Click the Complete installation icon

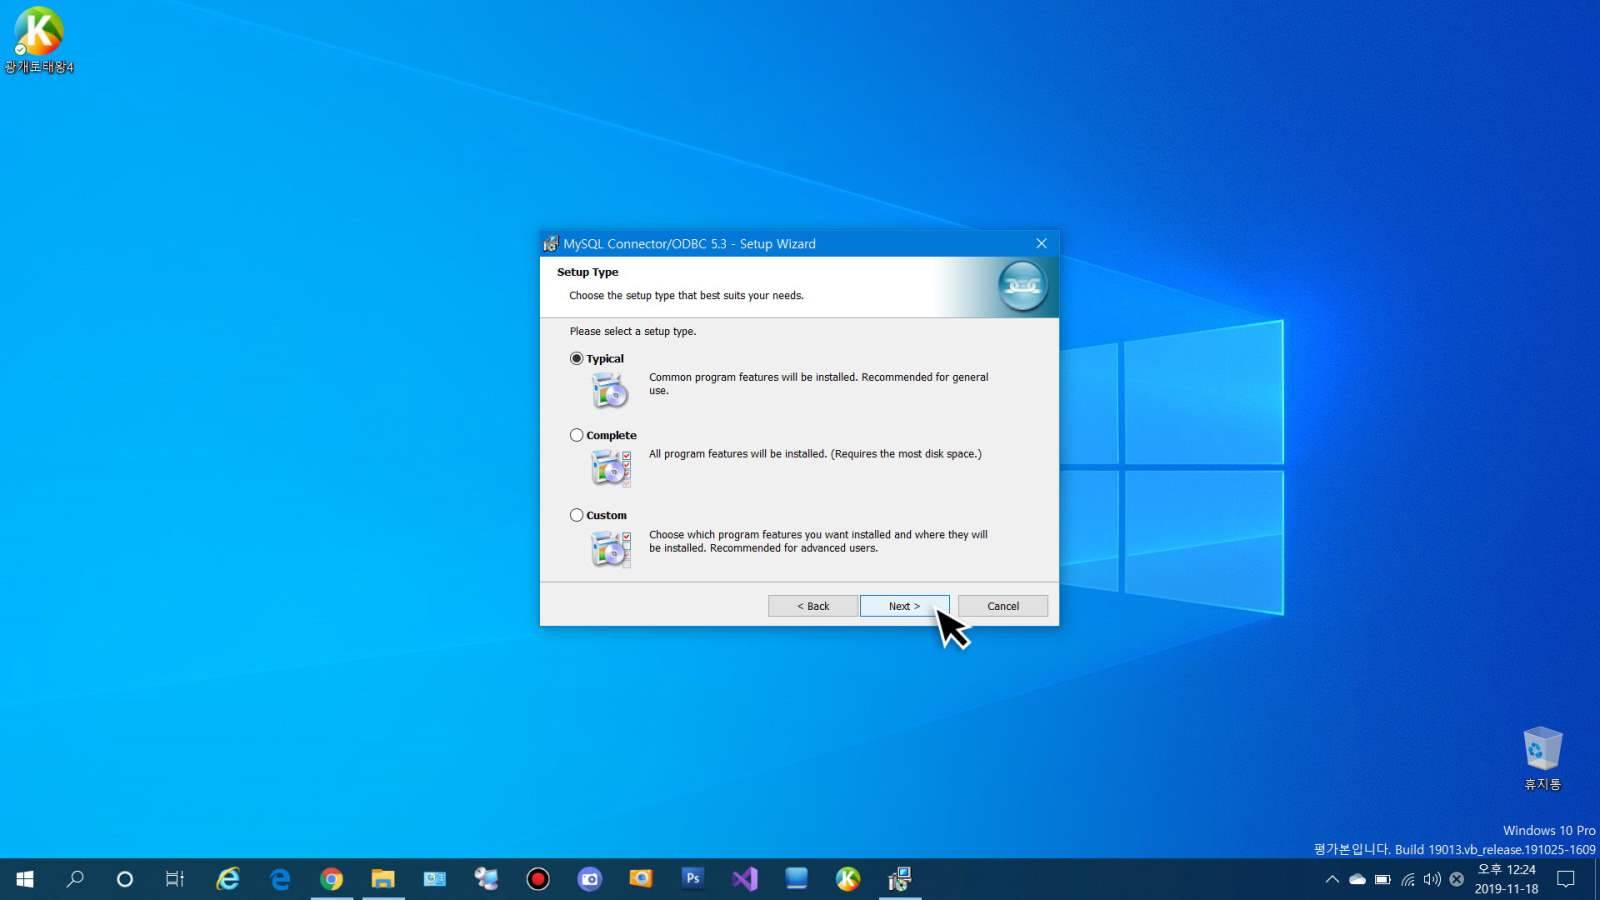(610, 467)
